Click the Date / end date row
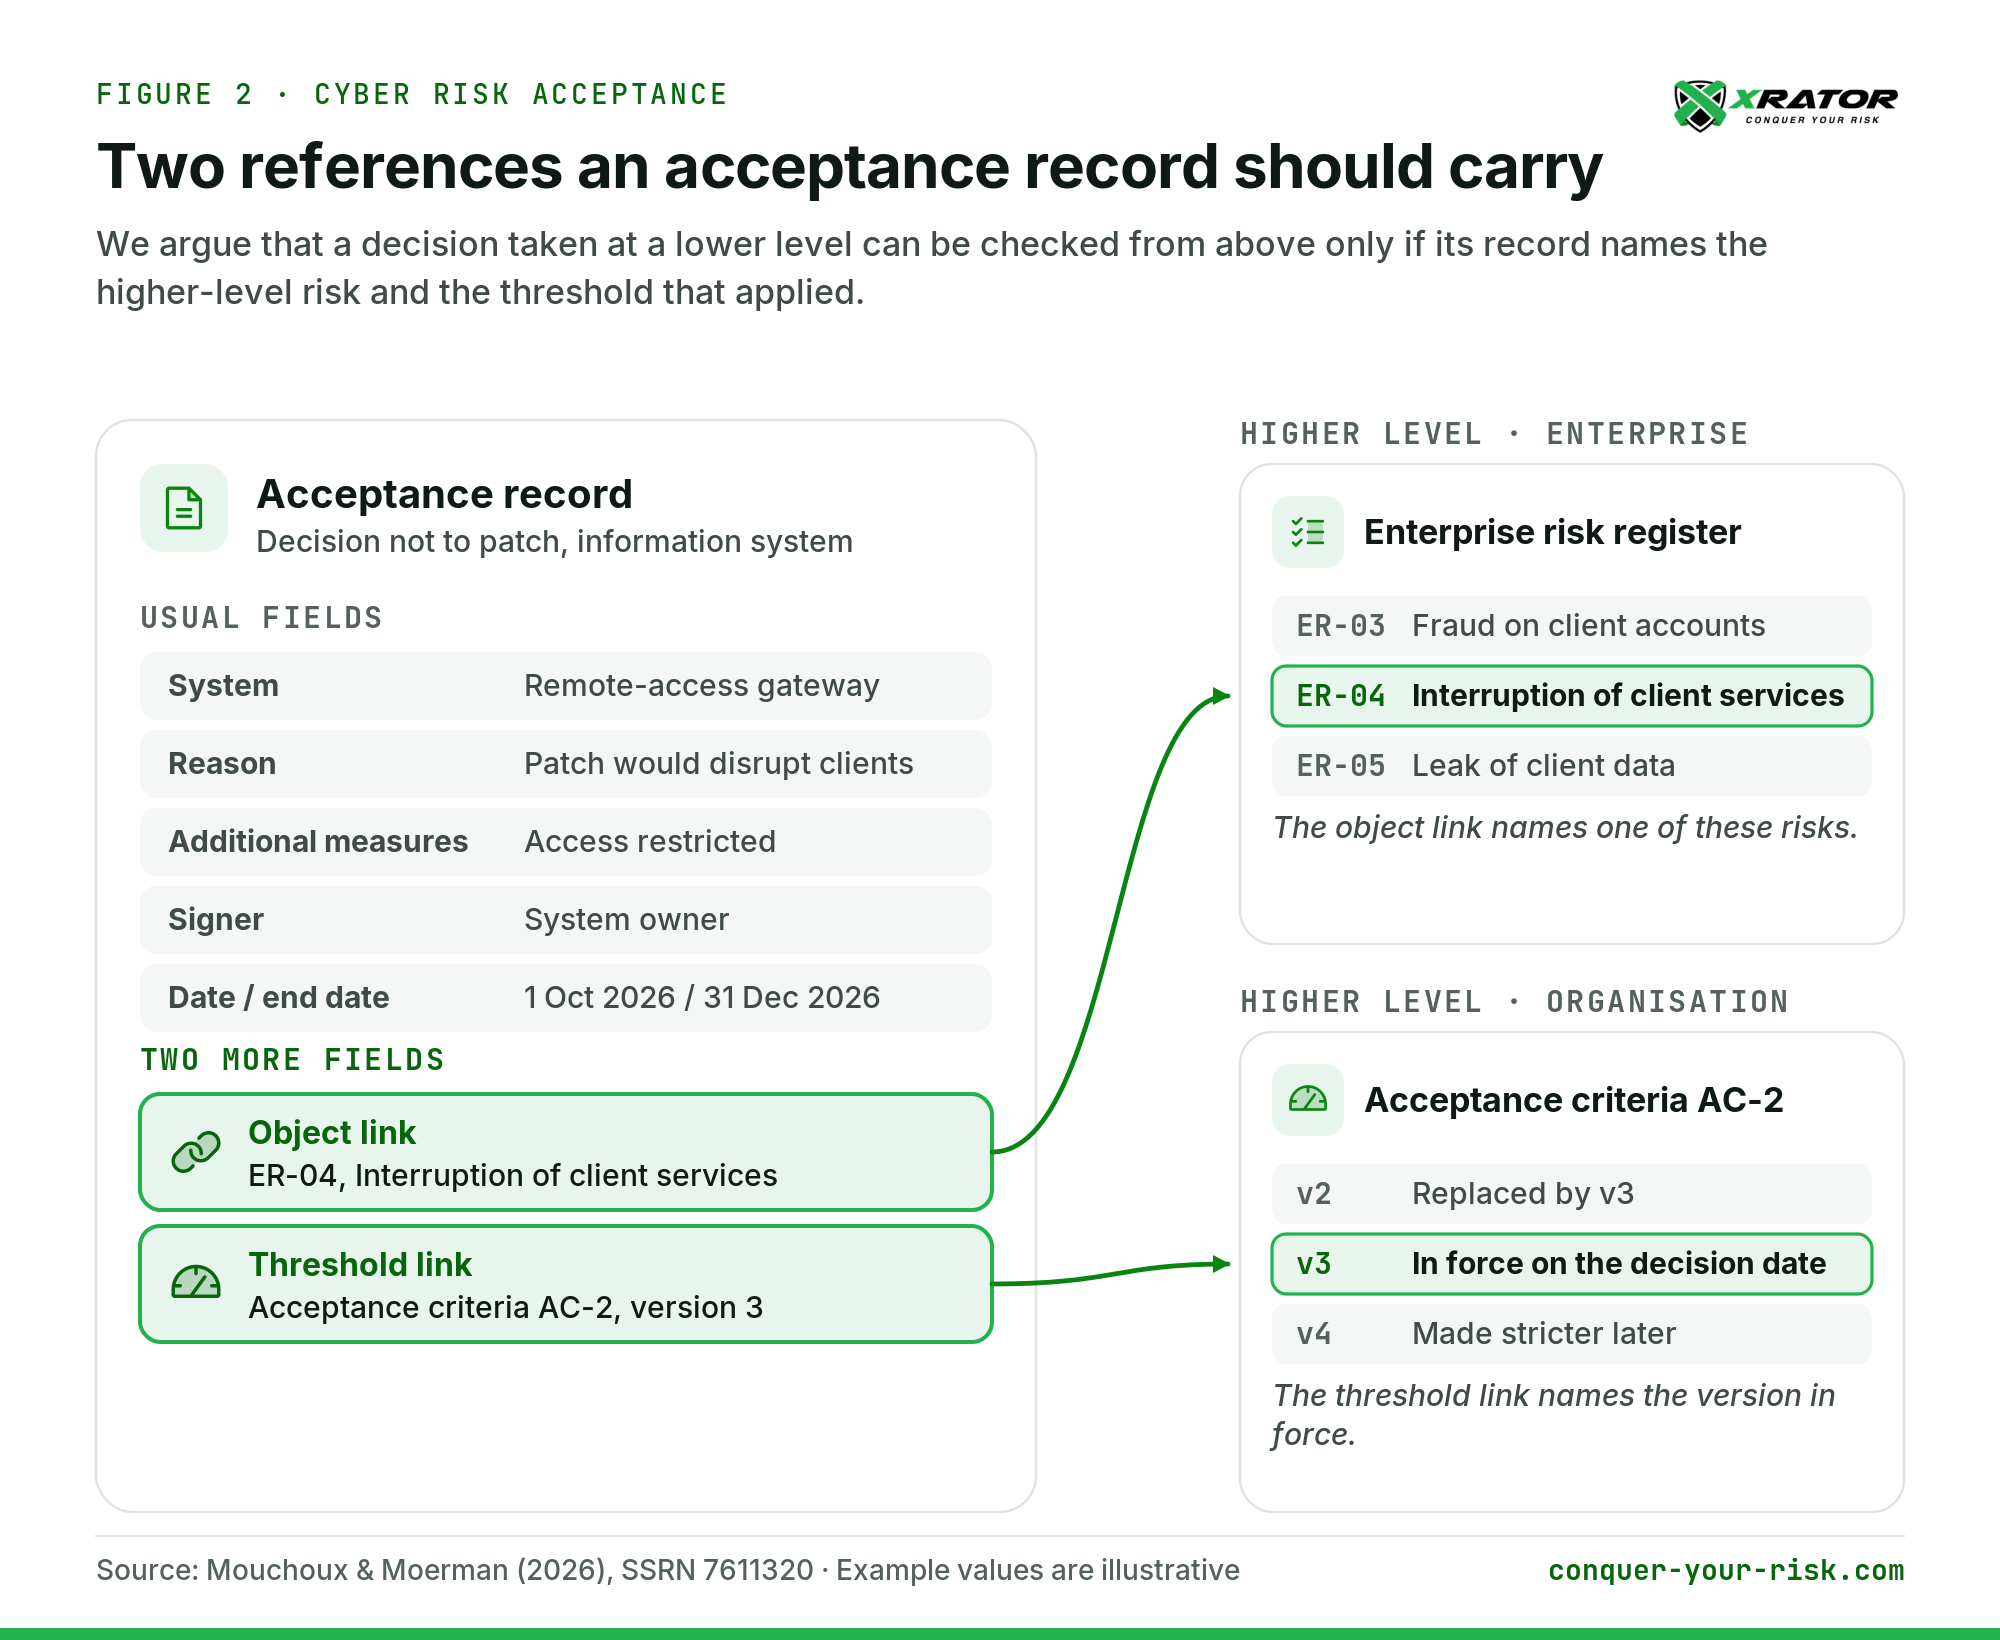This screenshot has width=2000, height=1640. [x=566, y=998]
